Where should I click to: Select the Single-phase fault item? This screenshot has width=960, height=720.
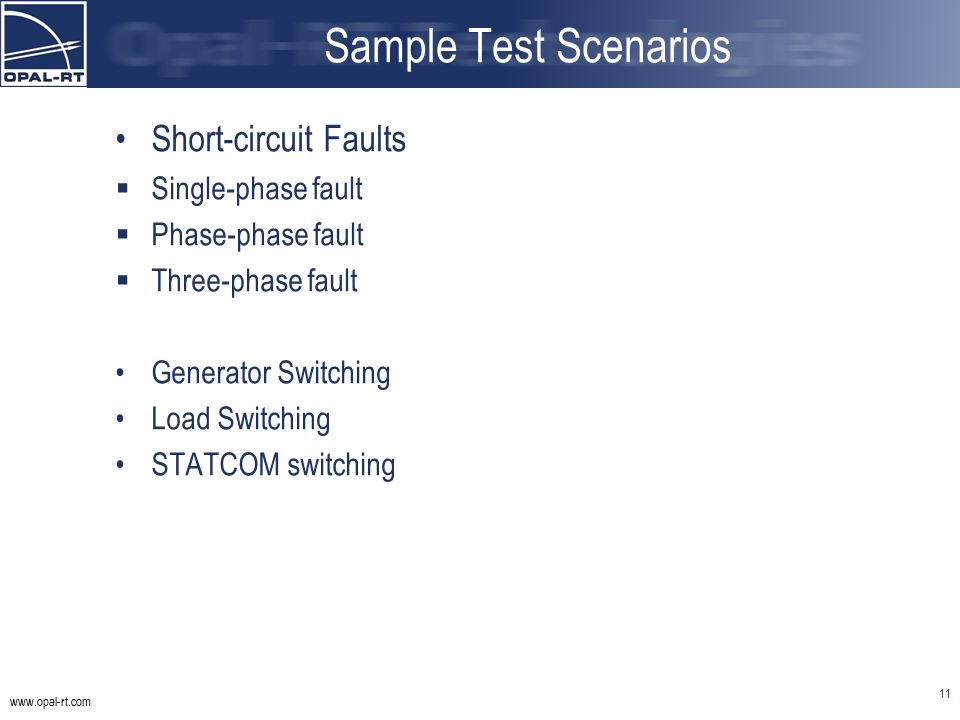tap(257, 189)
